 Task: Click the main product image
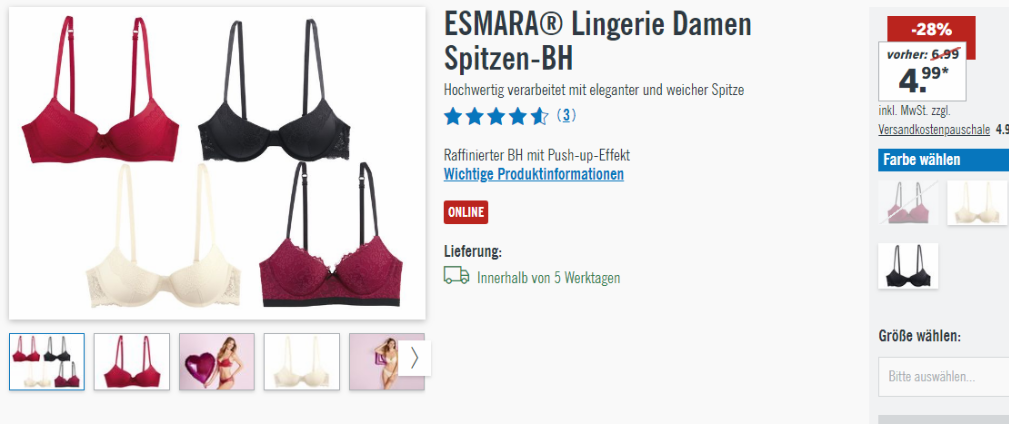pos(218,163)
